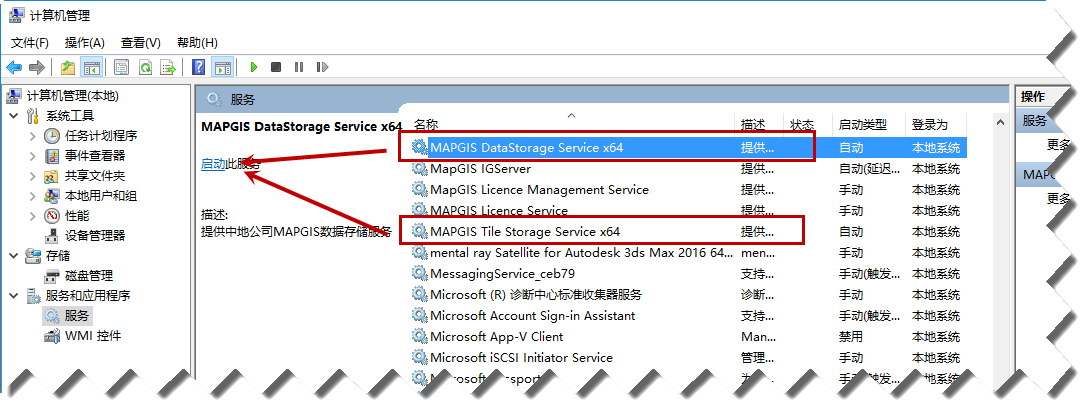This screenshot has width=1086, height=409.
Task: Select the MapGIS IGServer service row
Action: click(x=688, y=168)
